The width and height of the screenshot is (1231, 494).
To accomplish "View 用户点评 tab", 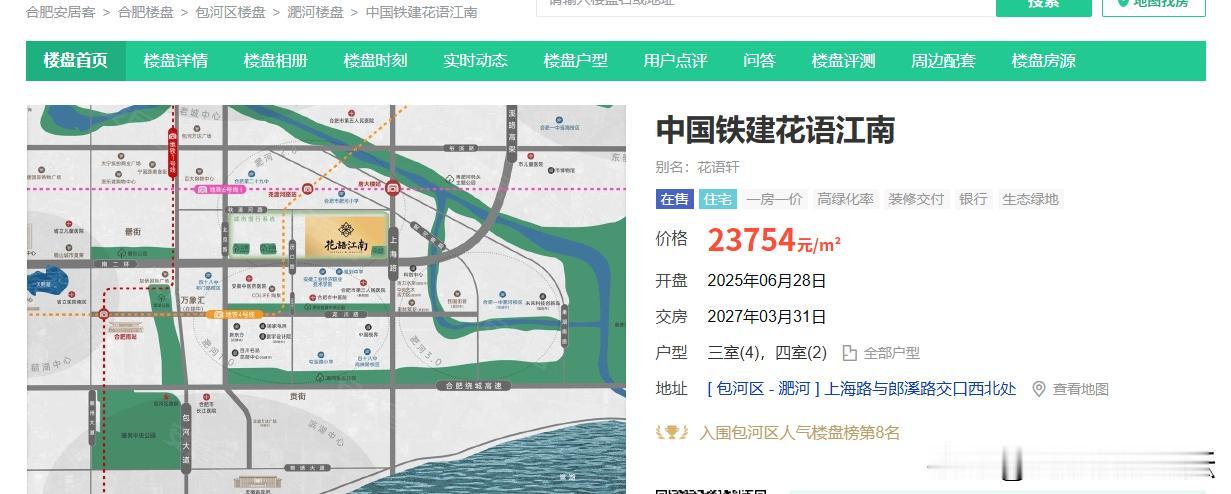I will 676,60.
